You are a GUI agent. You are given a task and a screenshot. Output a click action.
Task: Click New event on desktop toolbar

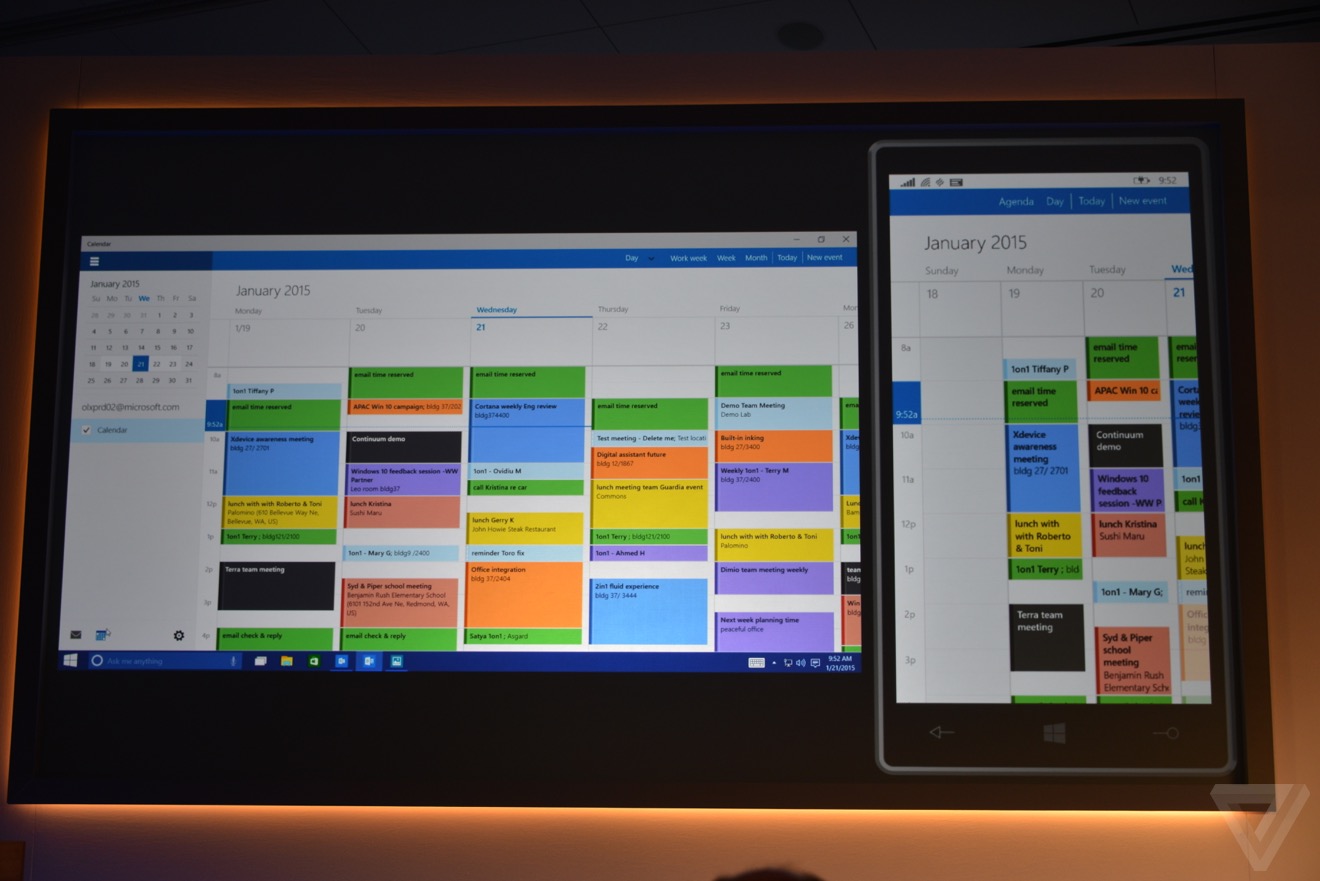point(824,258)
